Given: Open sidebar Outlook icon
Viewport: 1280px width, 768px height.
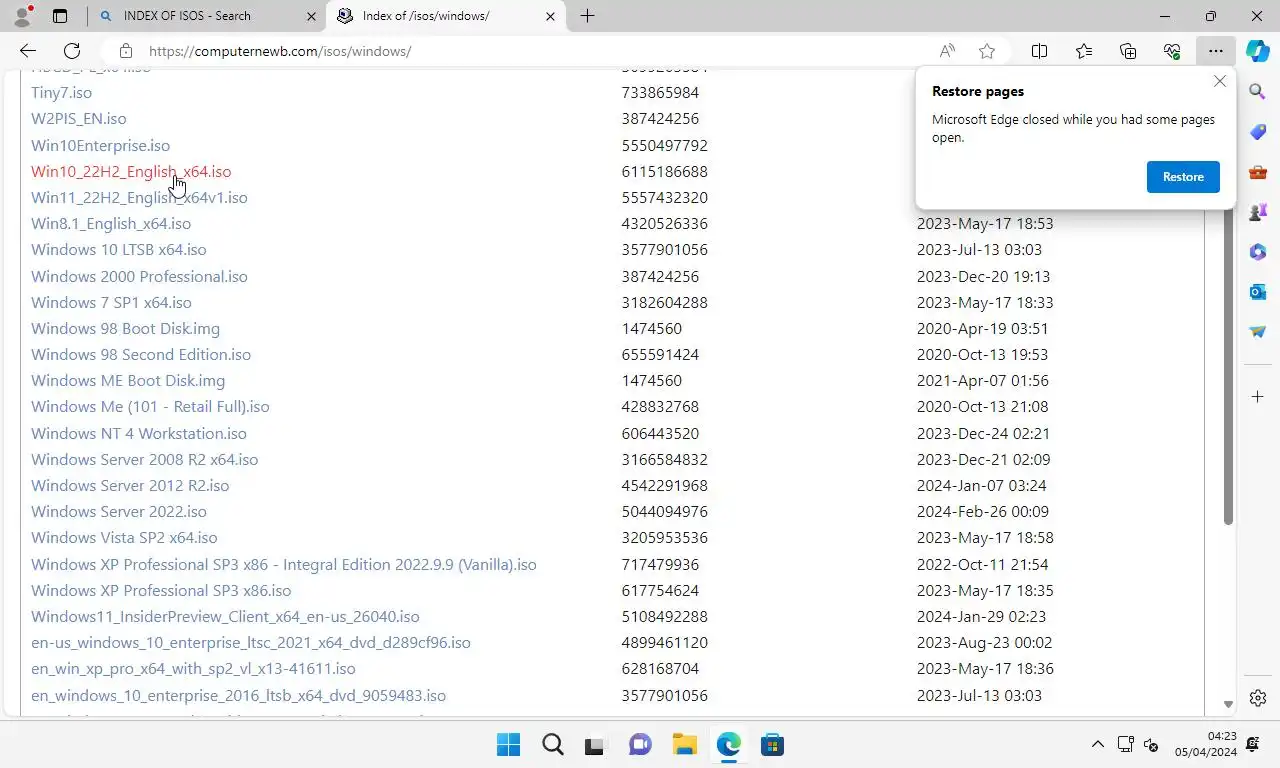Looking at the screenshot, I should tap(1258, 292).
